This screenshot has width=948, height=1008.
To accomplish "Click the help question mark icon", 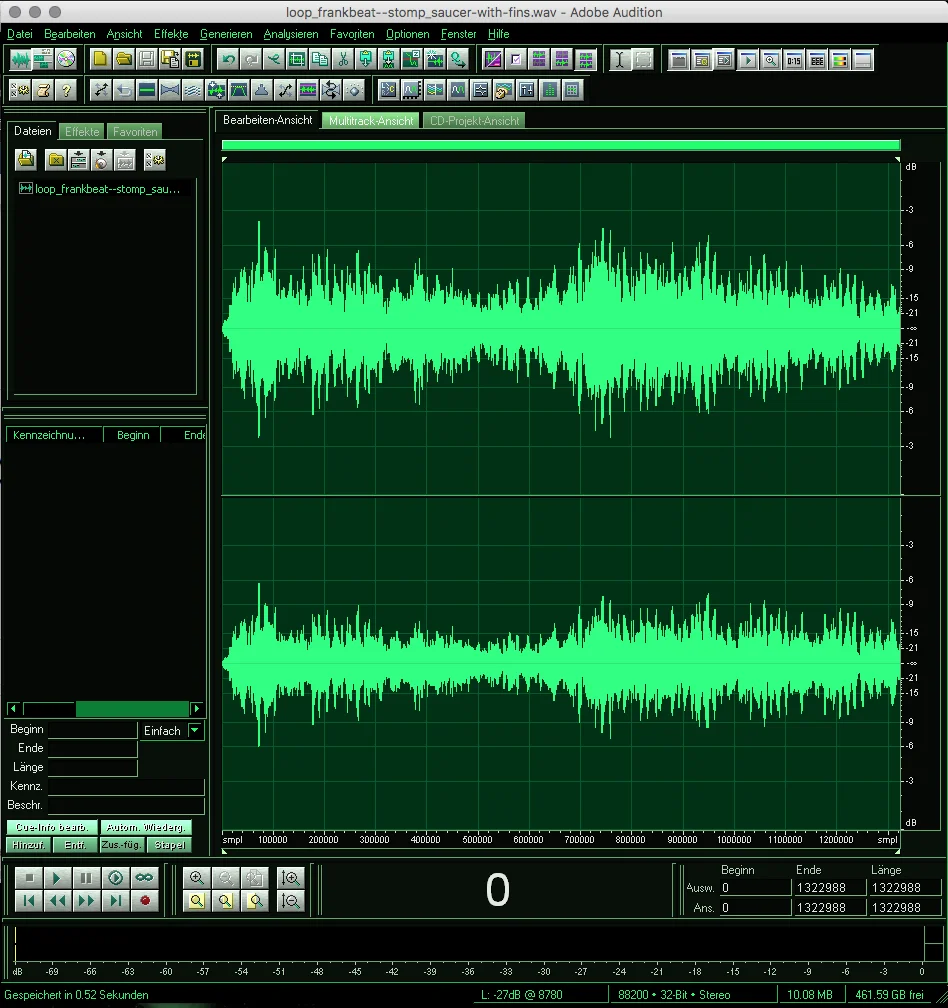I will tap(66, 90).
